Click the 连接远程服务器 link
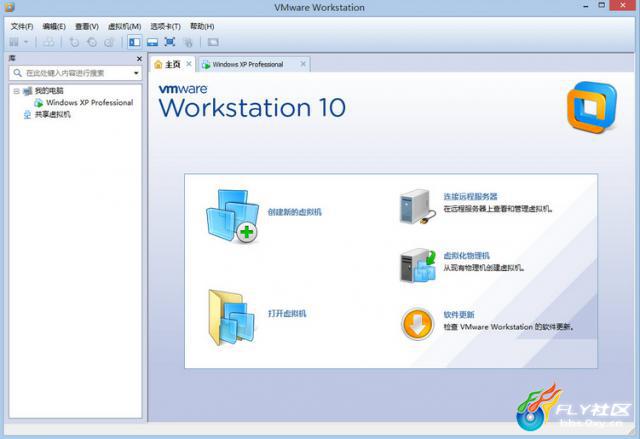The image size is (640, 439). coord(471,197)
